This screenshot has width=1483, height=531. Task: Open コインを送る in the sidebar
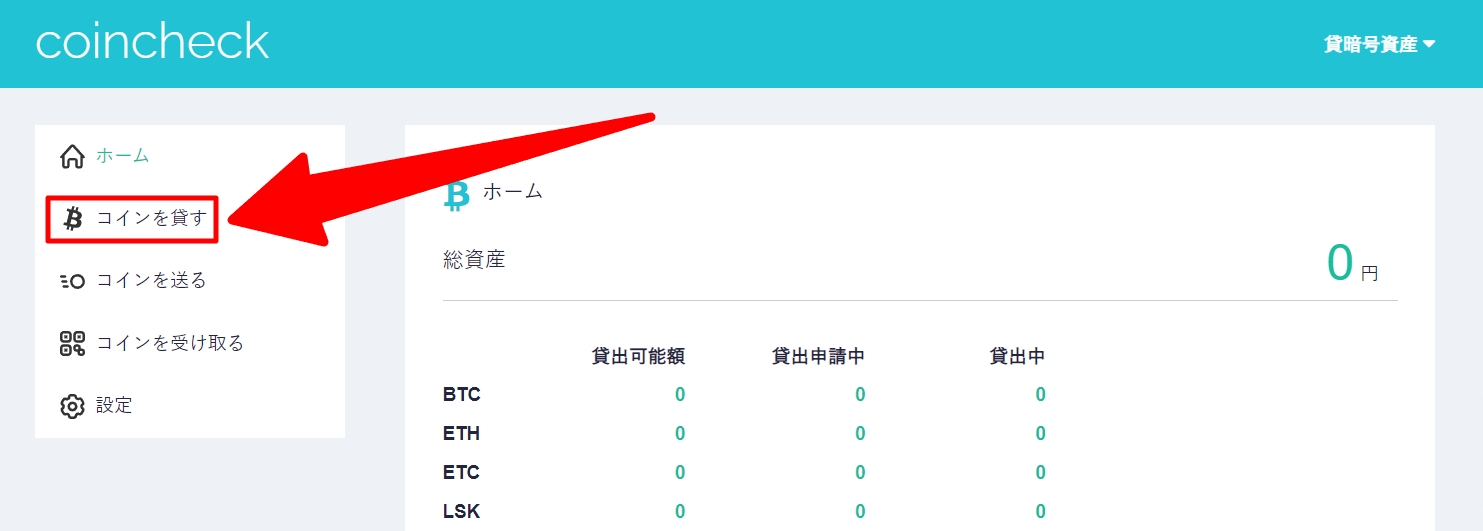tap(151, 281)
